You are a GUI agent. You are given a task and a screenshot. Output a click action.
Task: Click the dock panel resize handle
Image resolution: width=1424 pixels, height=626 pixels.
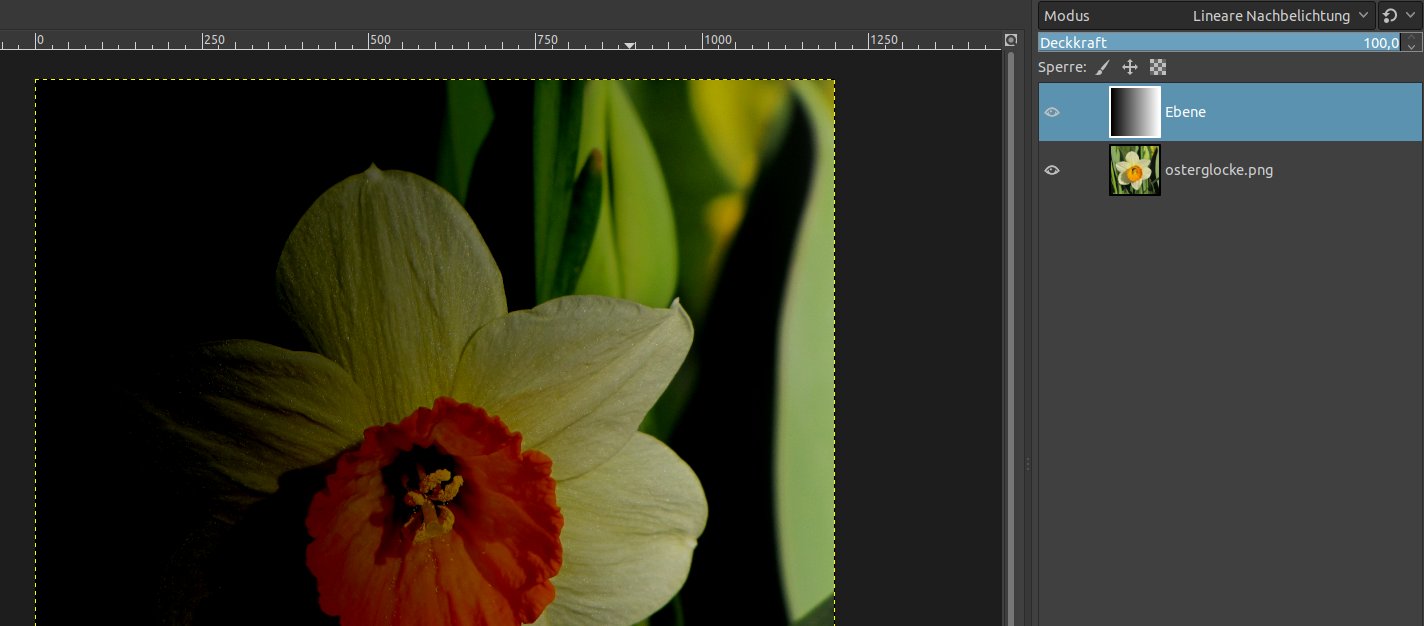[1029, 463]
